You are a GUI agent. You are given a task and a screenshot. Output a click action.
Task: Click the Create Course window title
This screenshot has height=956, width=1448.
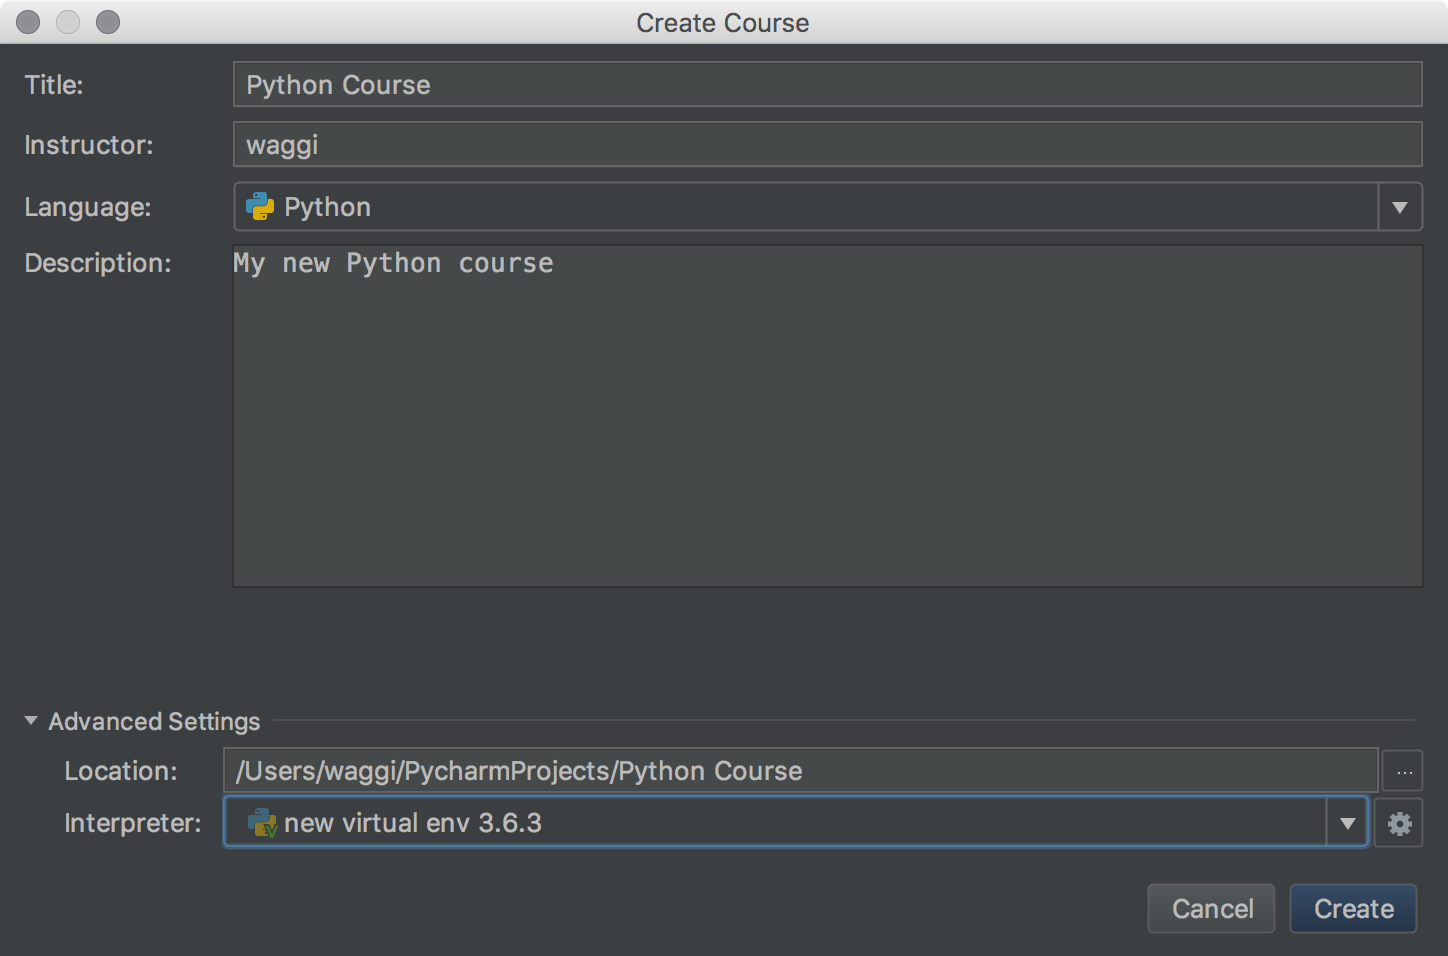(723, 23)
